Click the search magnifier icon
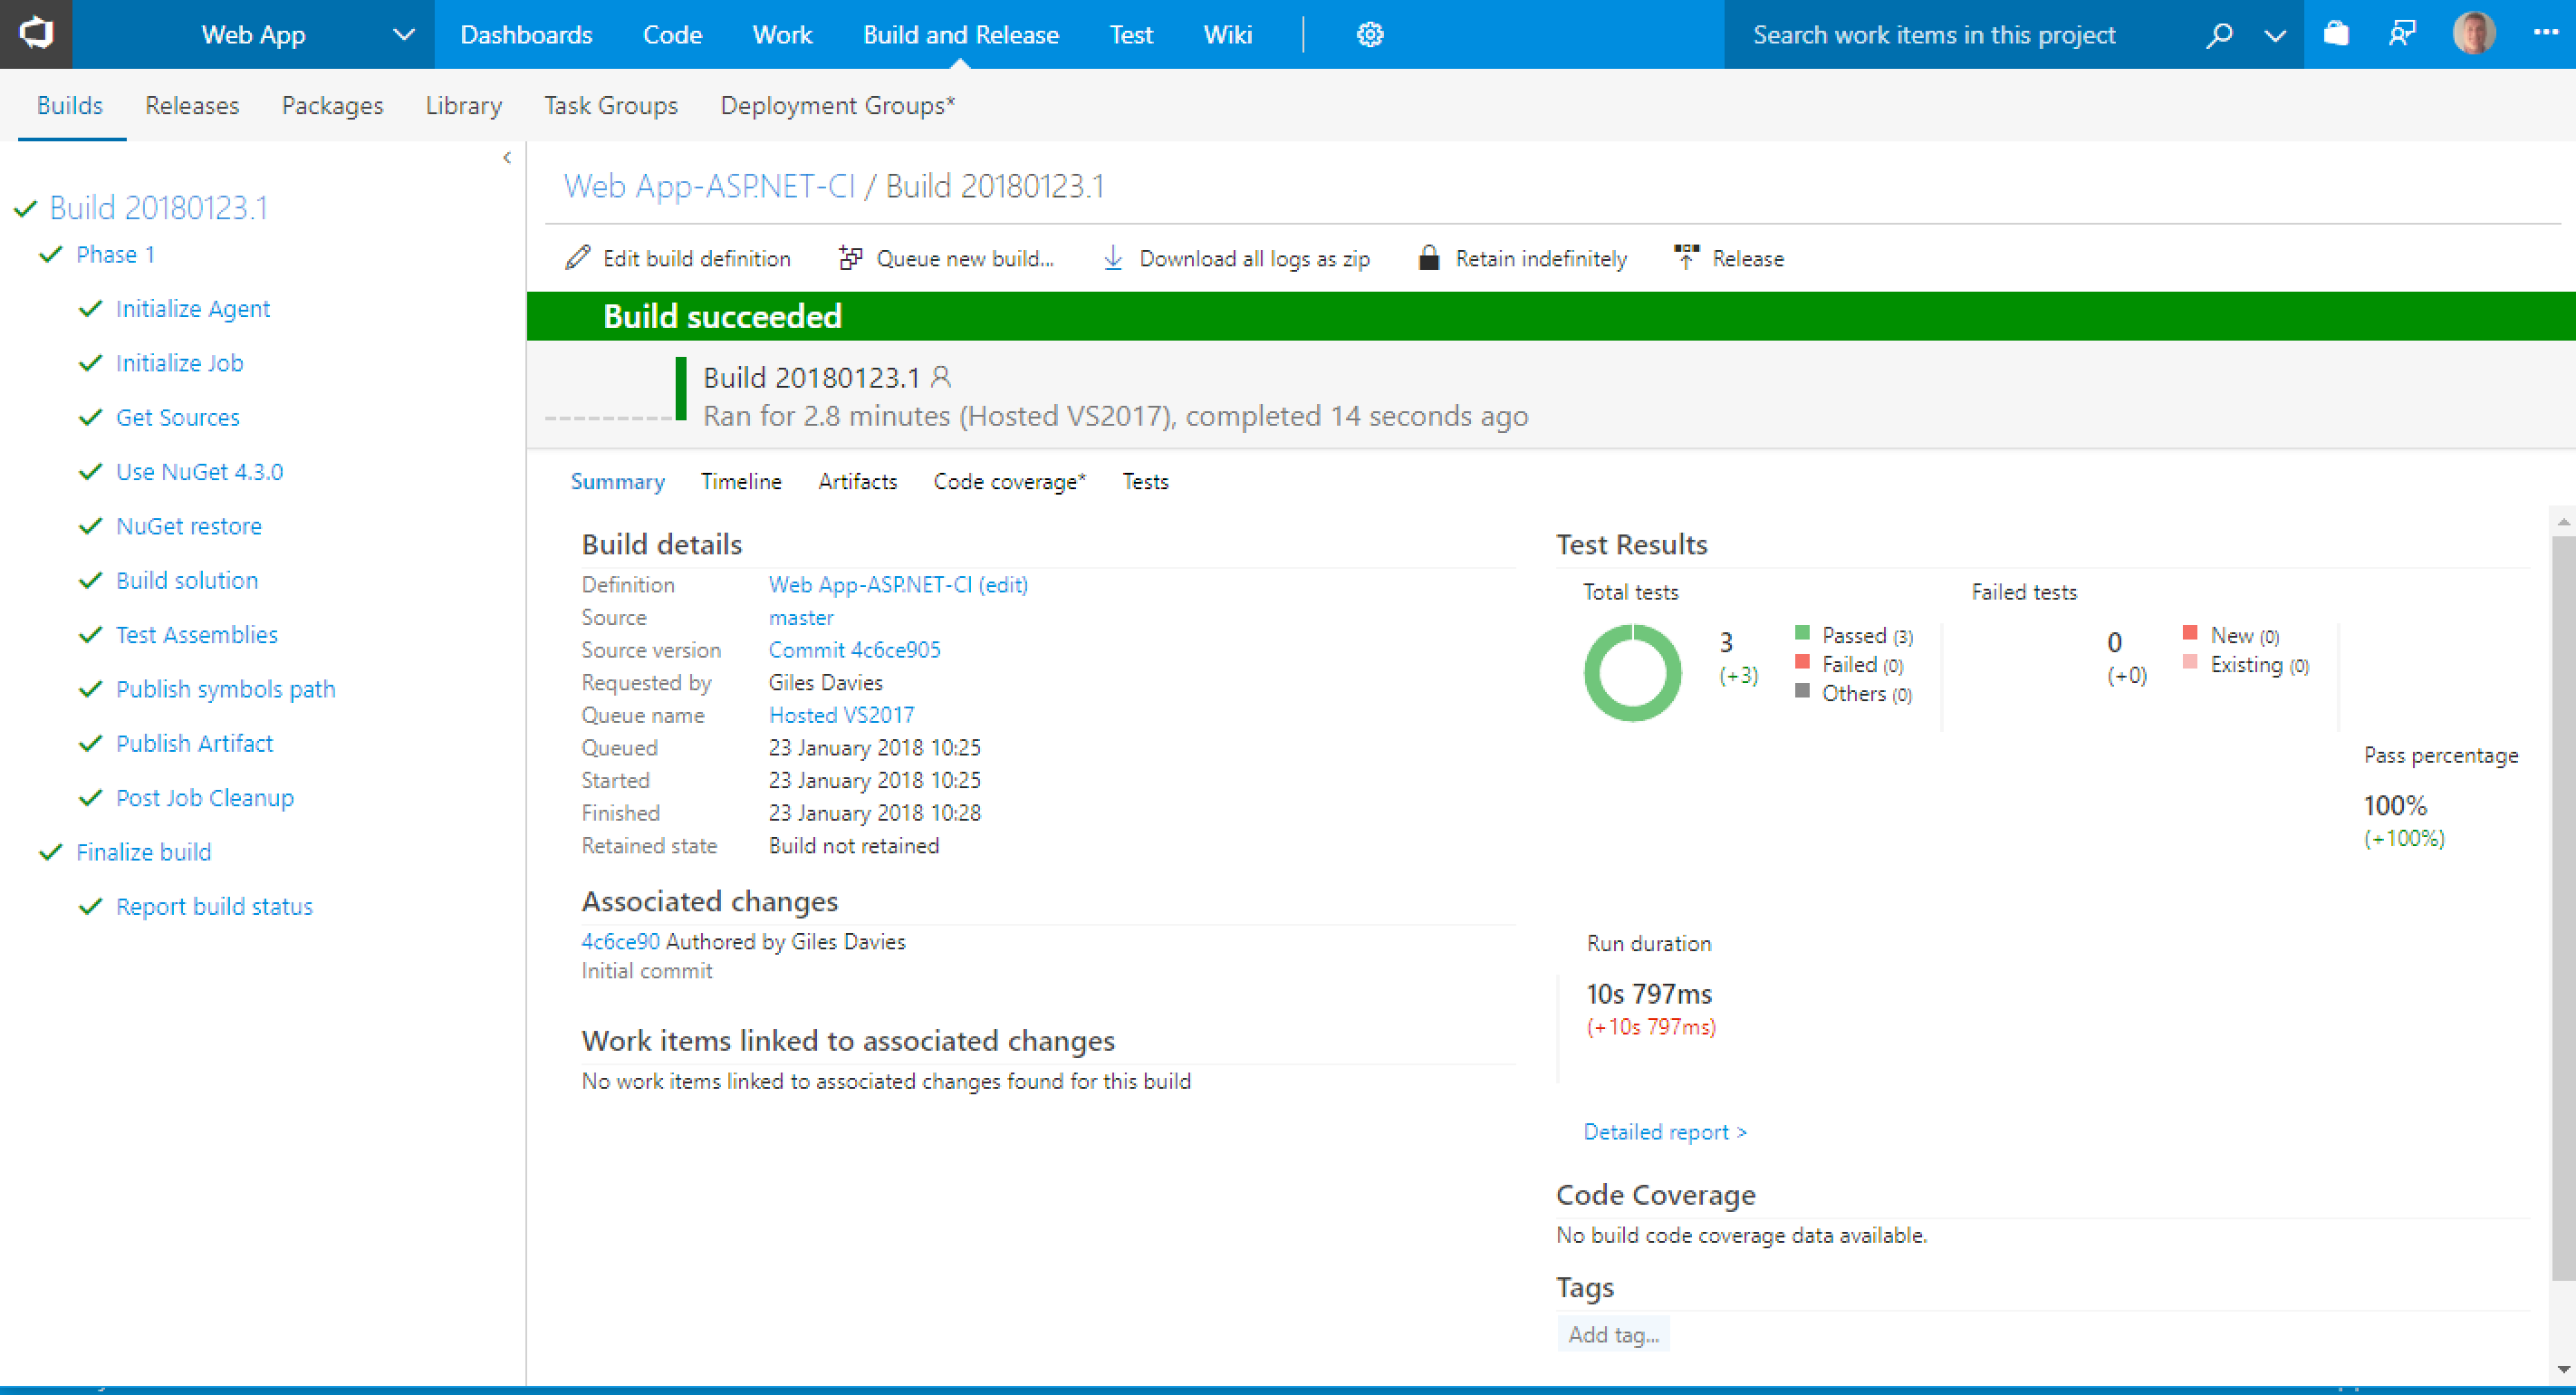Screen dimensions: 2576x1395 pyautogui.click(x=2219, y=35)
